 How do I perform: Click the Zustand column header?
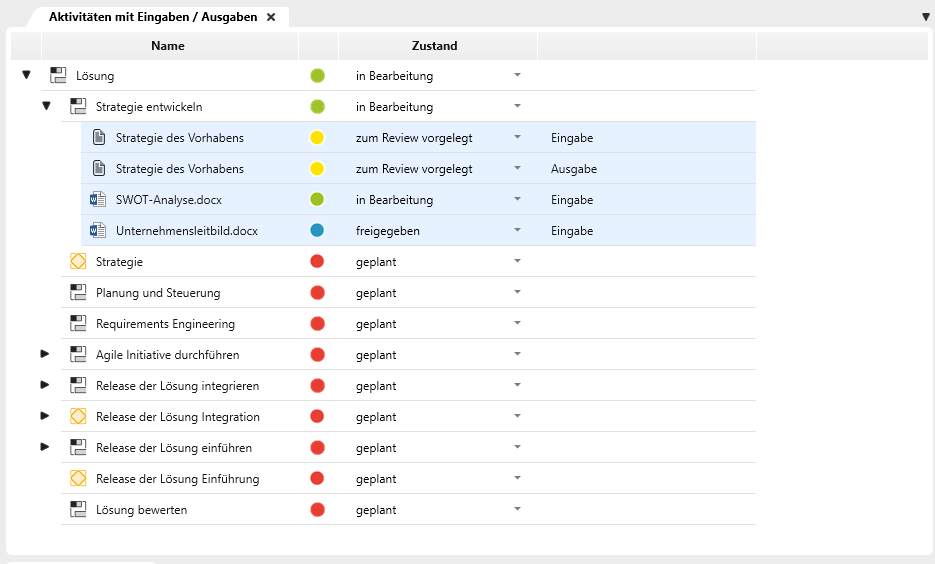435,46
